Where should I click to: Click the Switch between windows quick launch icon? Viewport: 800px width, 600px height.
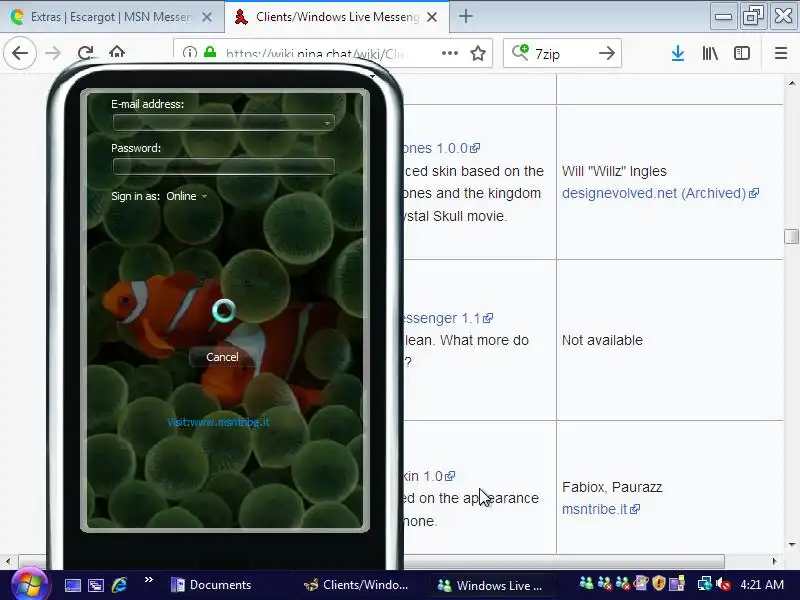click(x=96, y=585)
